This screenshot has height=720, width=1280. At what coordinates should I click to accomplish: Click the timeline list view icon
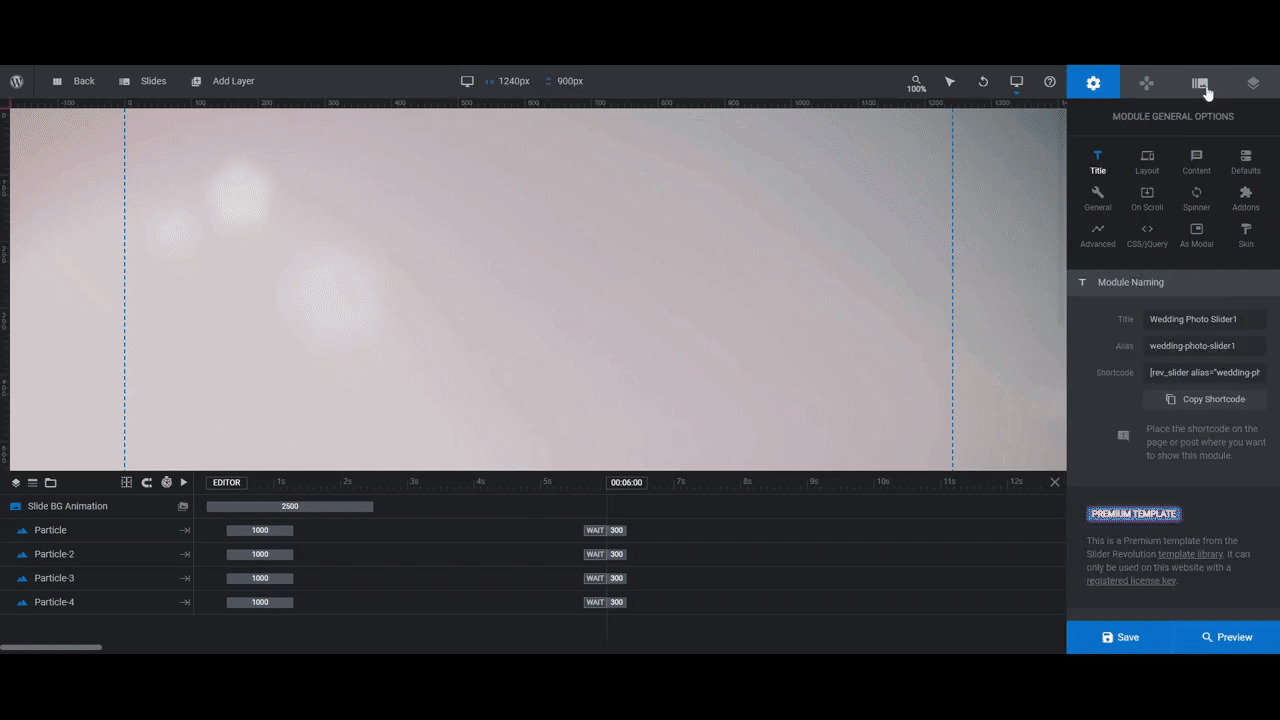[x=32, y=483]
